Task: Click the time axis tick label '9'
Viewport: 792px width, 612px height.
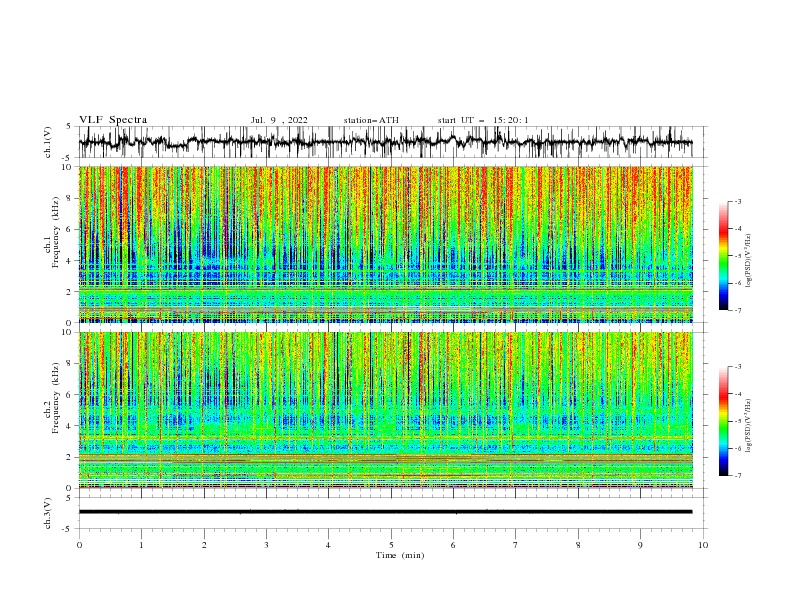Action: click(640, 545)
